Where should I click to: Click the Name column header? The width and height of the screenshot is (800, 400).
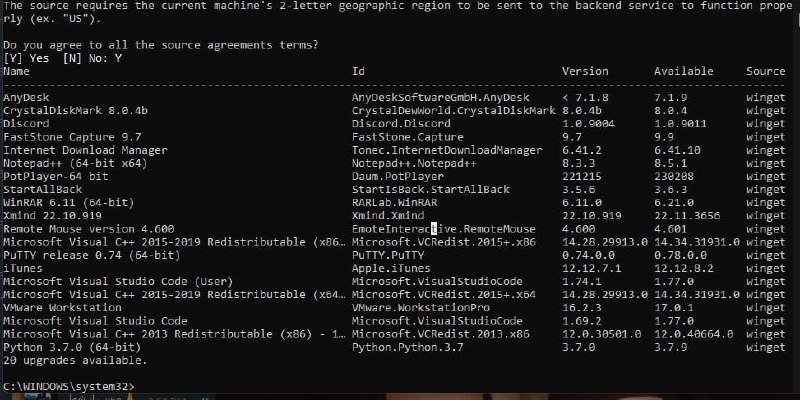pyautogui.click(x=16, y=71)
